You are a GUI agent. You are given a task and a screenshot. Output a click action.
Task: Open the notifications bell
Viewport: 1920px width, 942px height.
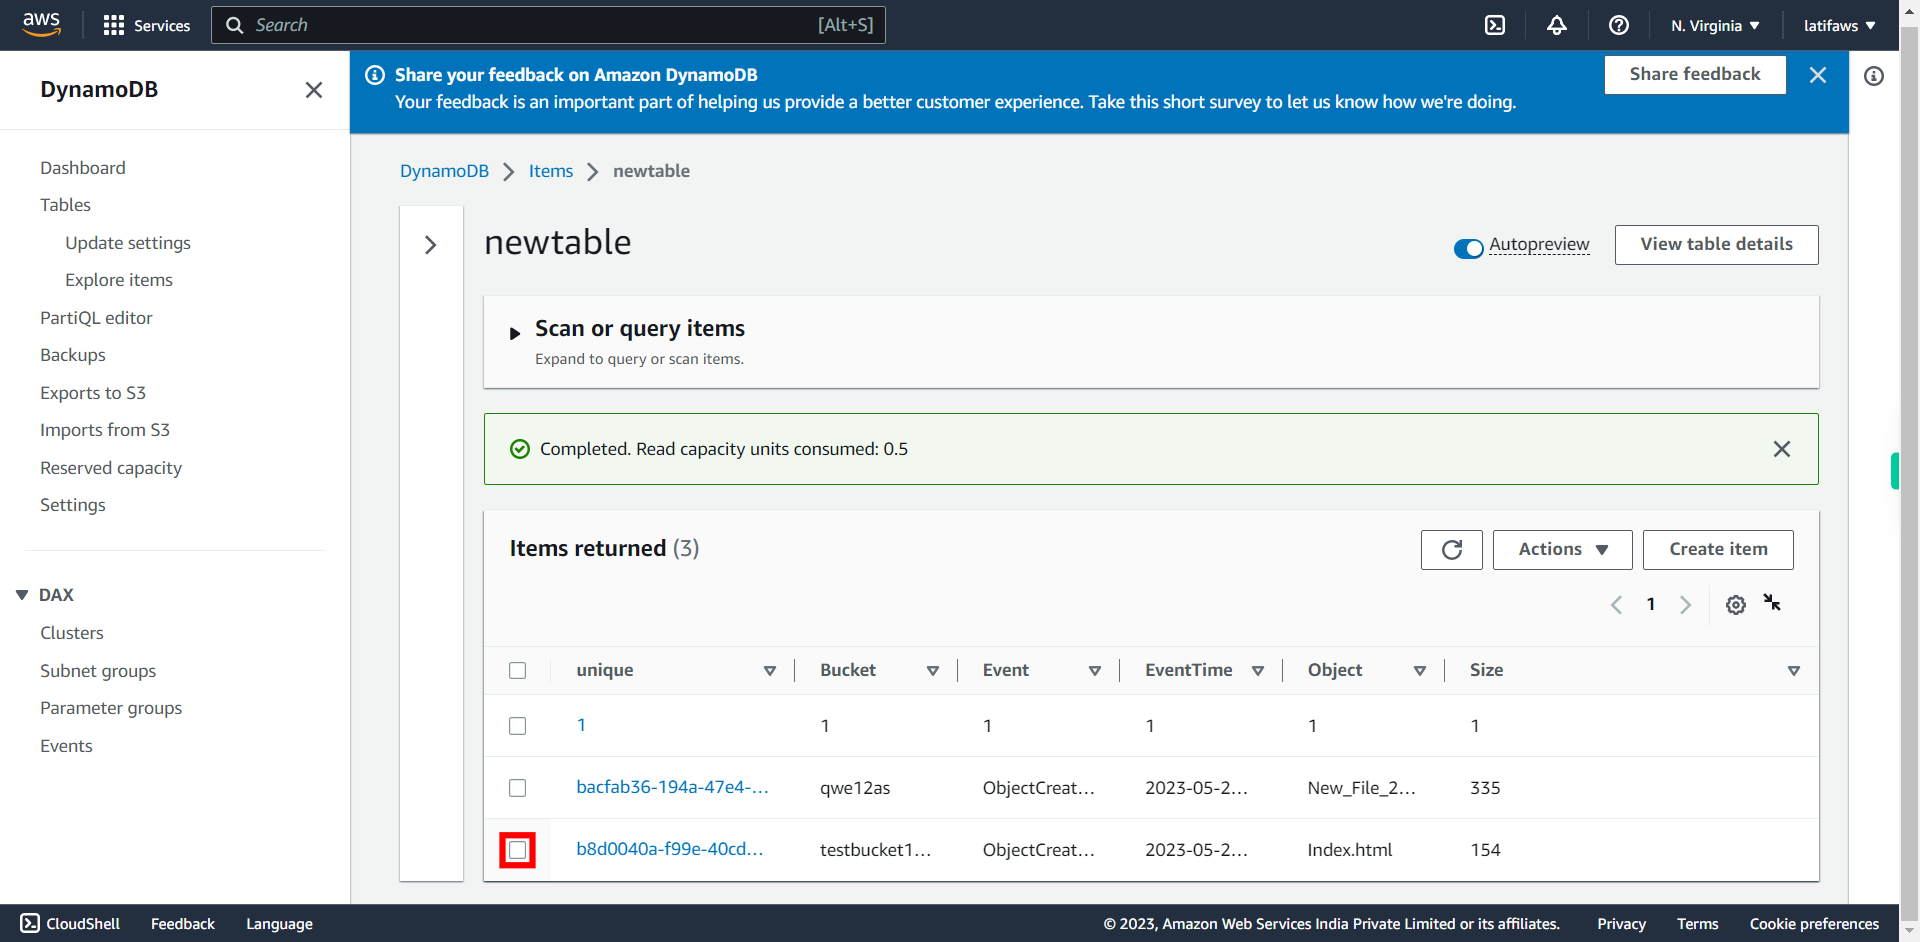click(x=1557, y=25)
